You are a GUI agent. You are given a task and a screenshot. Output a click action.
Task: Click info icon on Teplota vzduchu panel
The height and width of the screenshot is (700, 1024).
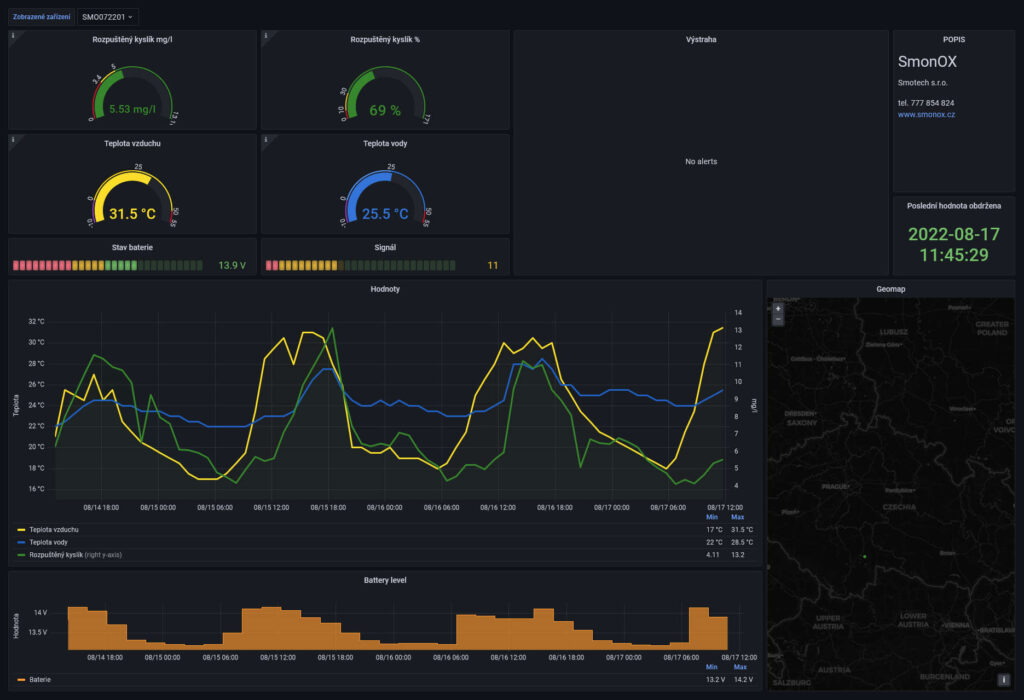click(13, 140)
